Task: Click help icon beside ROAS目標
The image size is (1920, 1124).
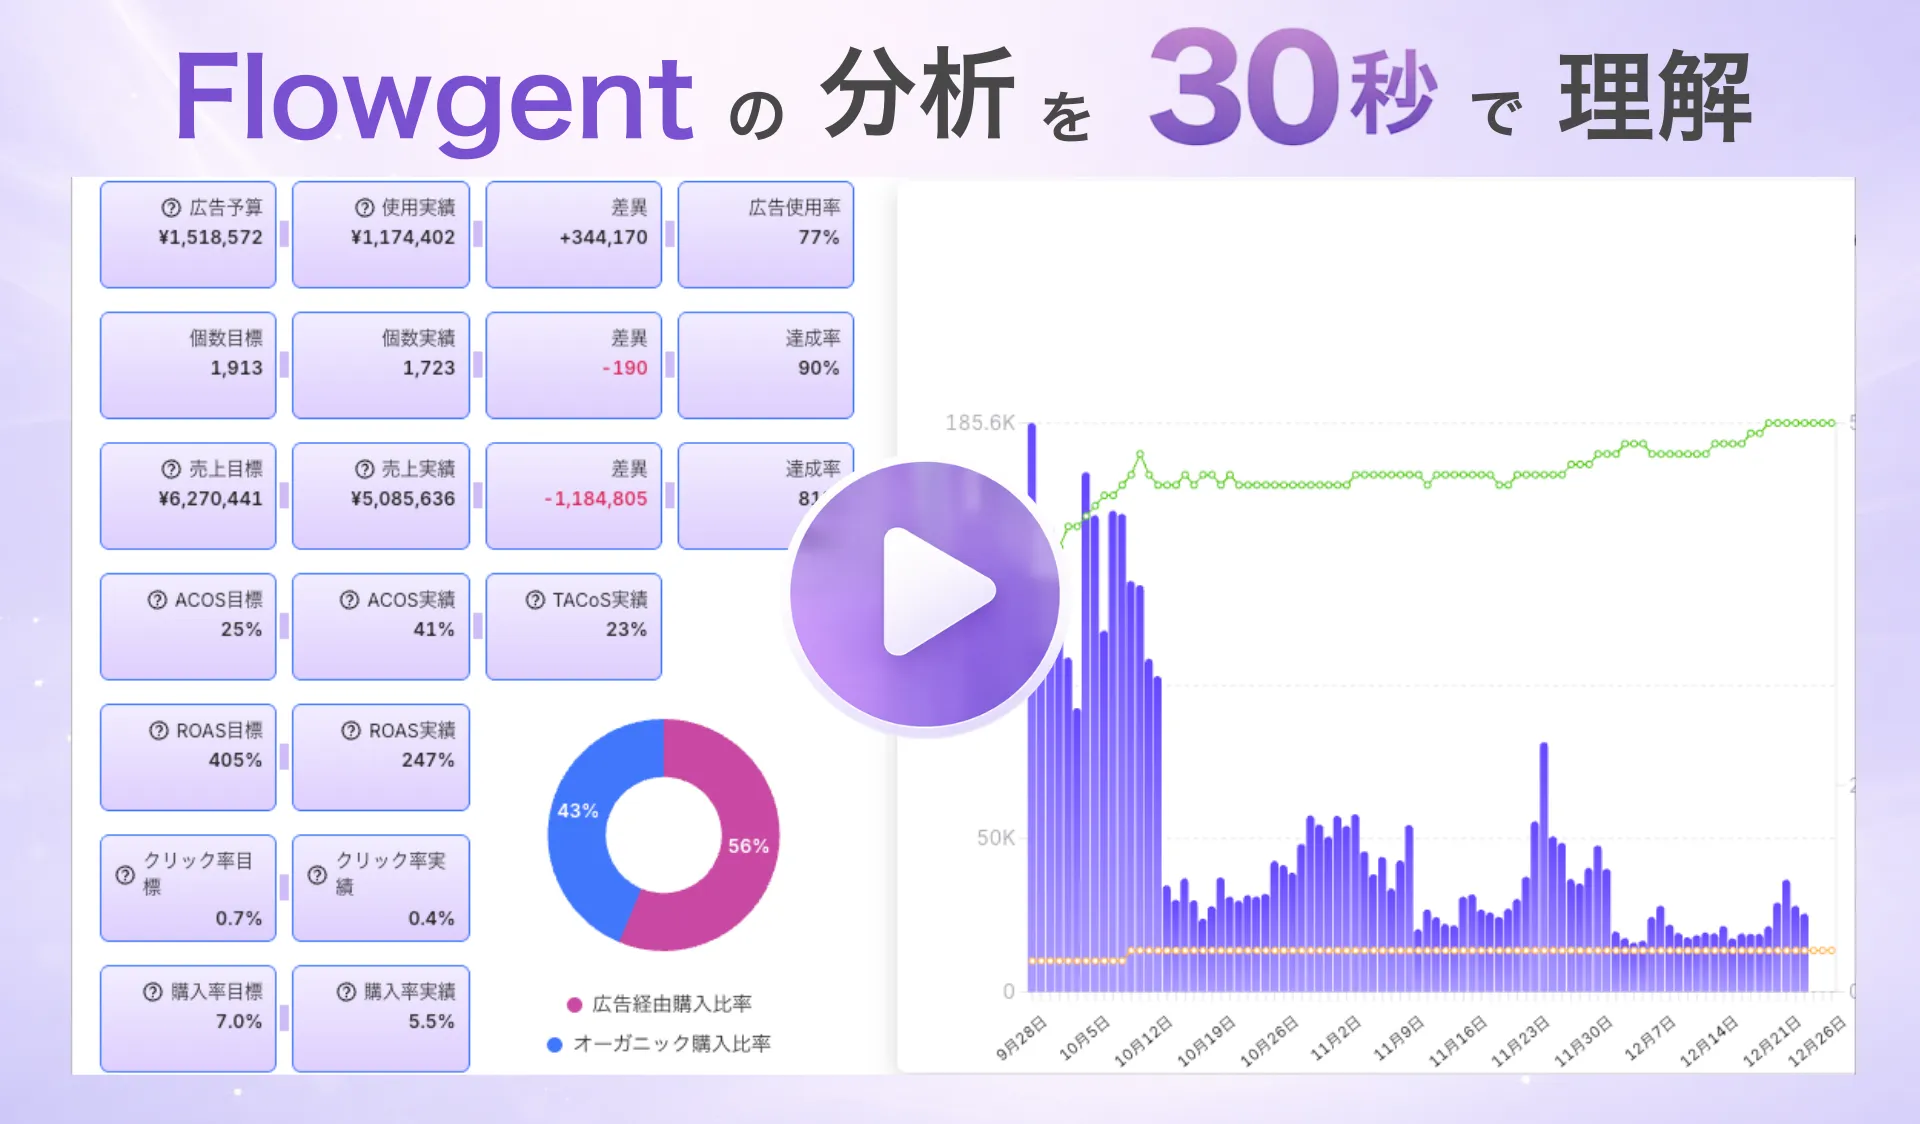Action: pyautogui.click(x=158, y=731)
